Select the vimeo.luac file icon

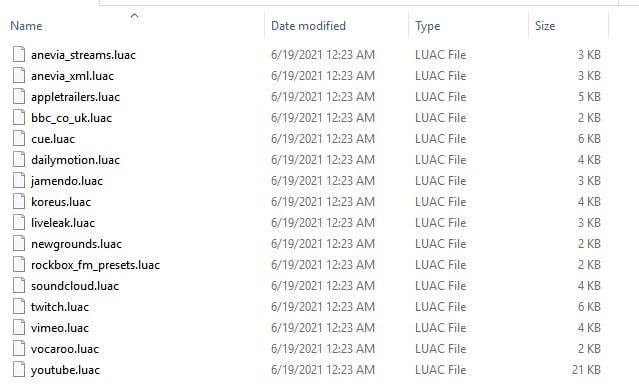pyautogui.click(x=19, y=328)
